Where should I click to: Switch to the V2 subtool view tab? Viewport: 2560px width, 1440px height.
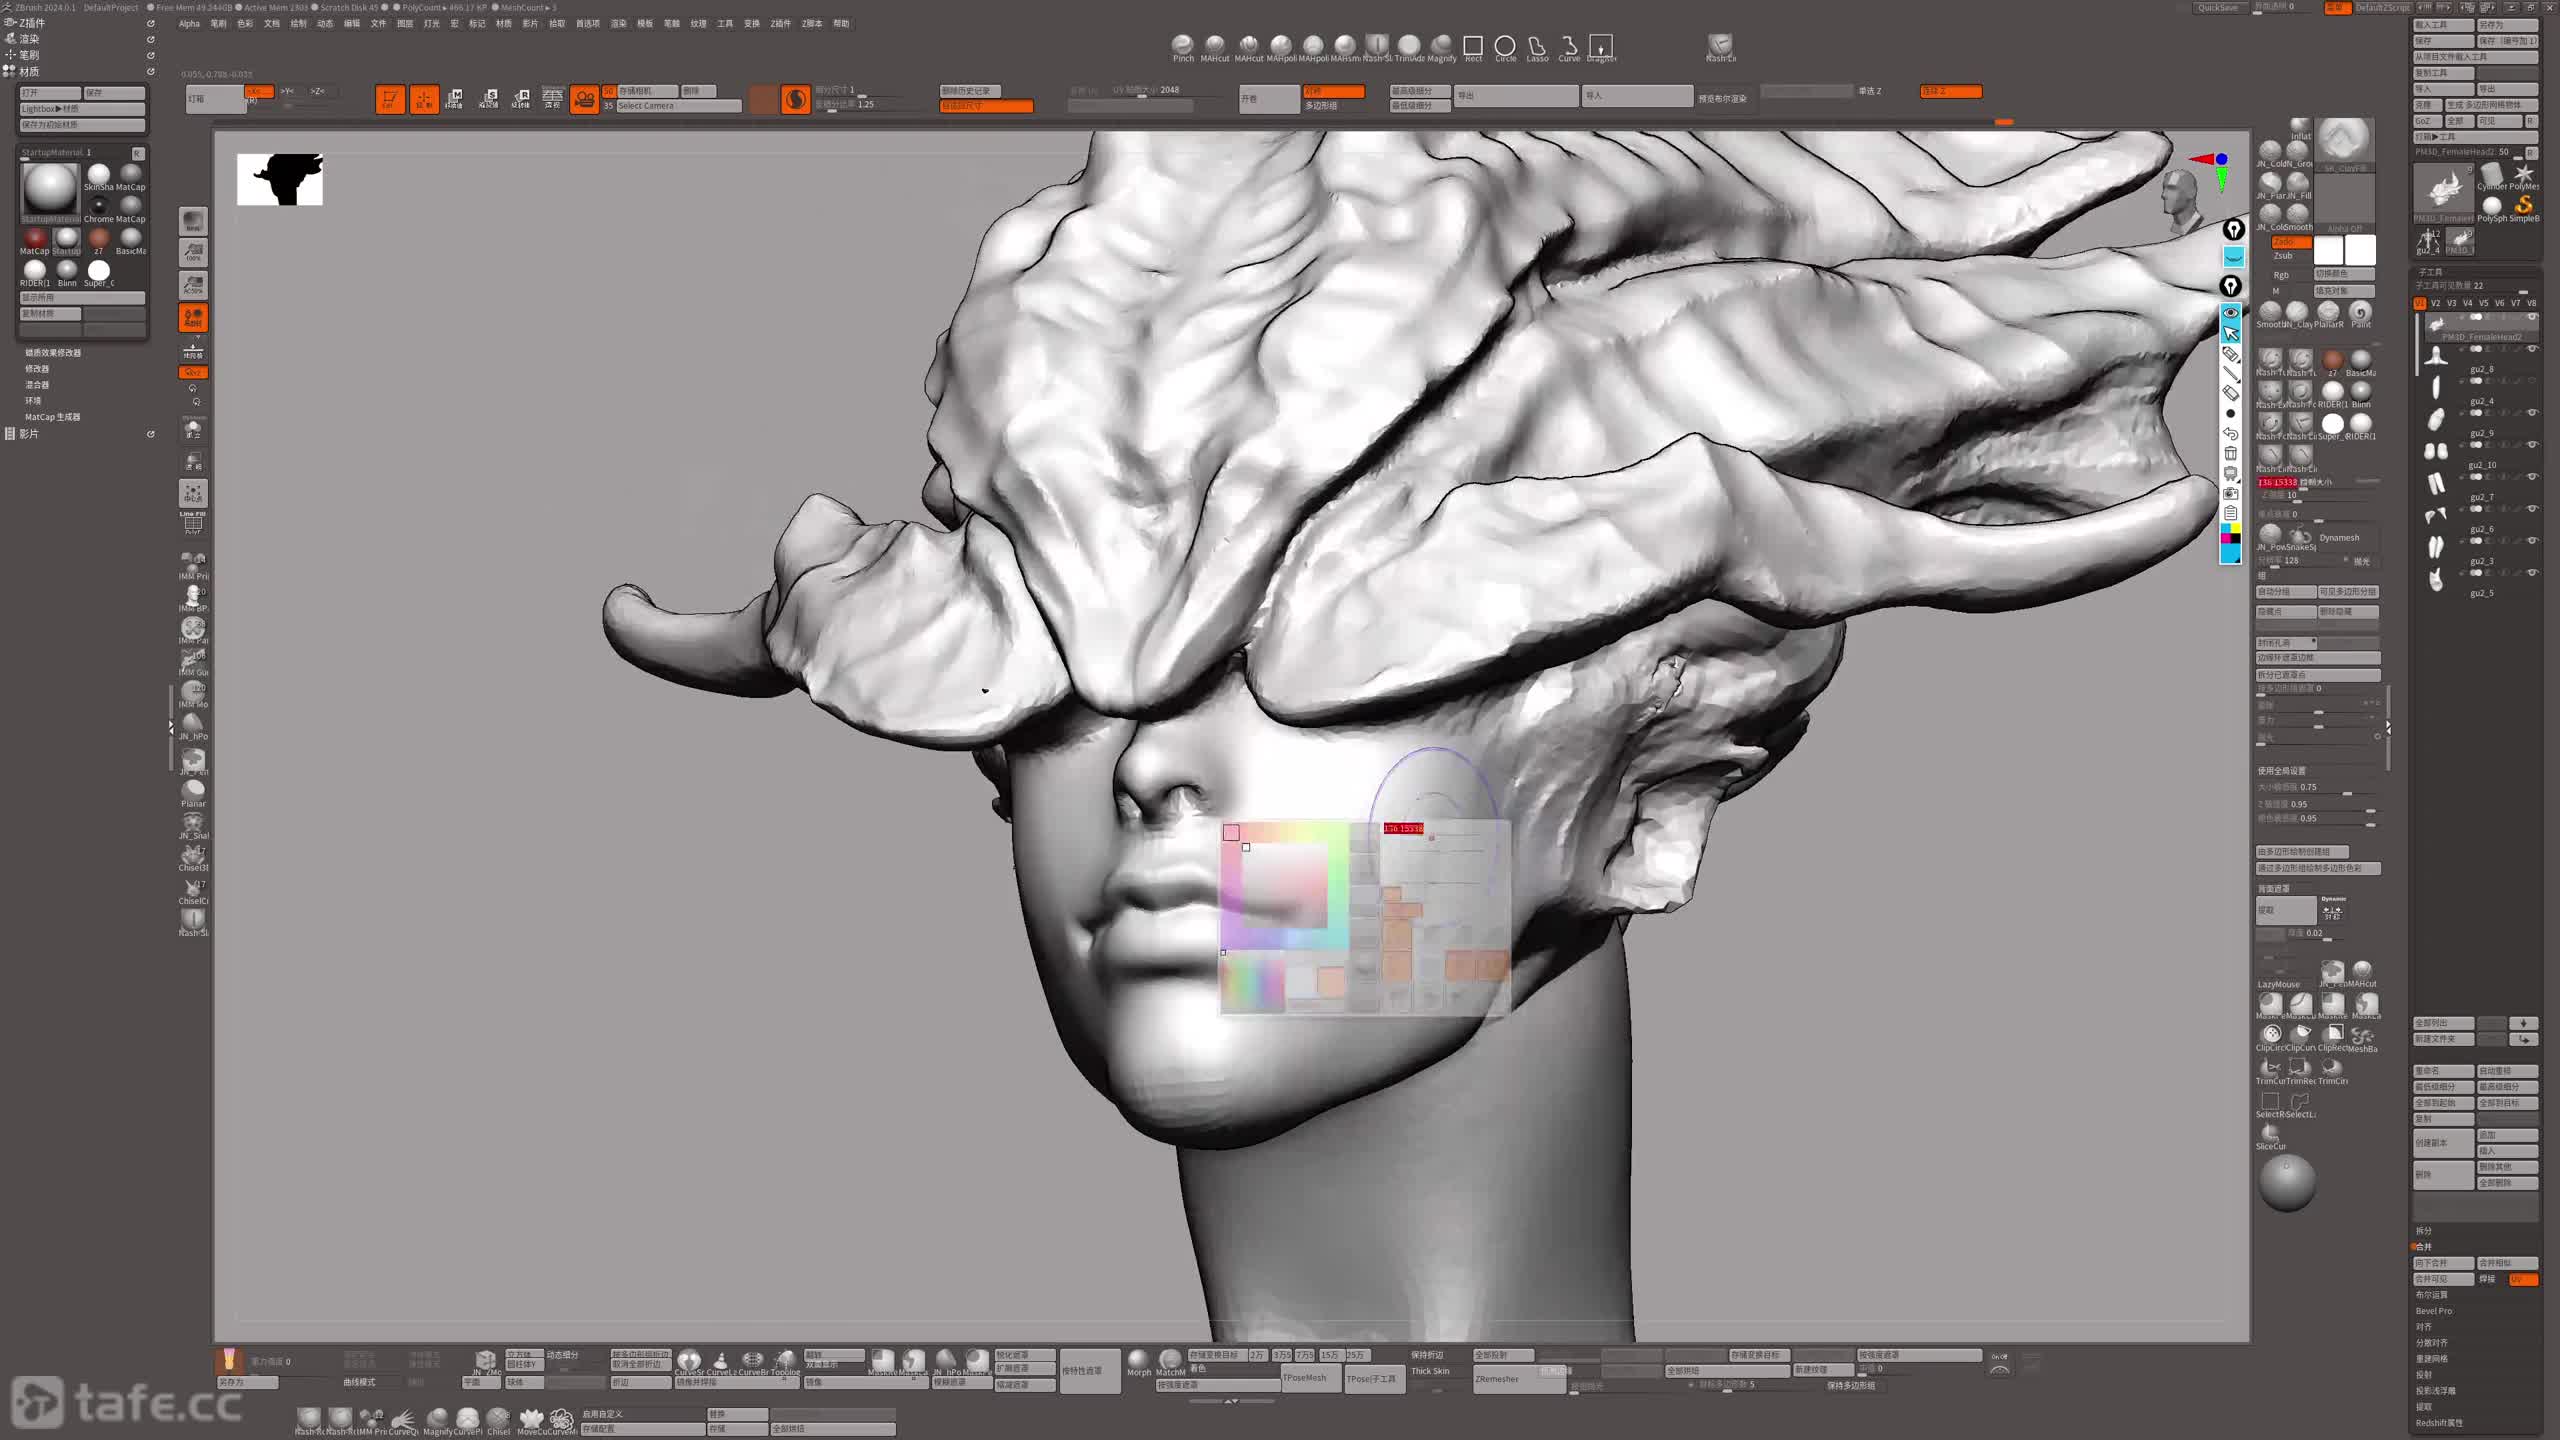2435,303
